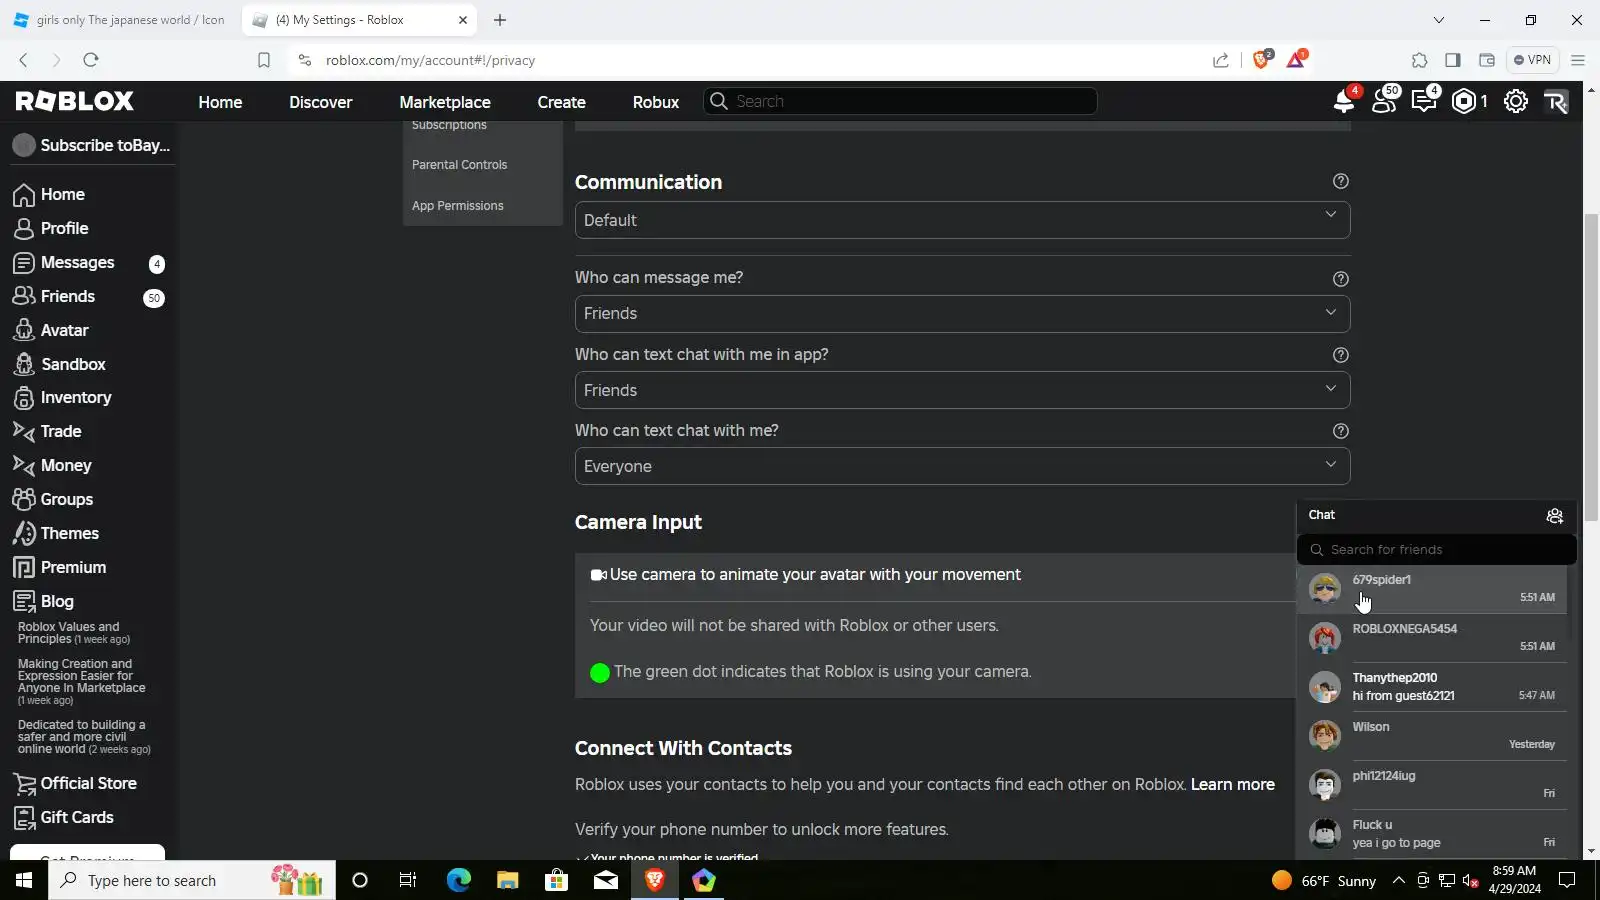Switch to Parental Controls settings tab
Viewport: 1600px width, 900px height.
pyautogui.click(x=460, y=165)
